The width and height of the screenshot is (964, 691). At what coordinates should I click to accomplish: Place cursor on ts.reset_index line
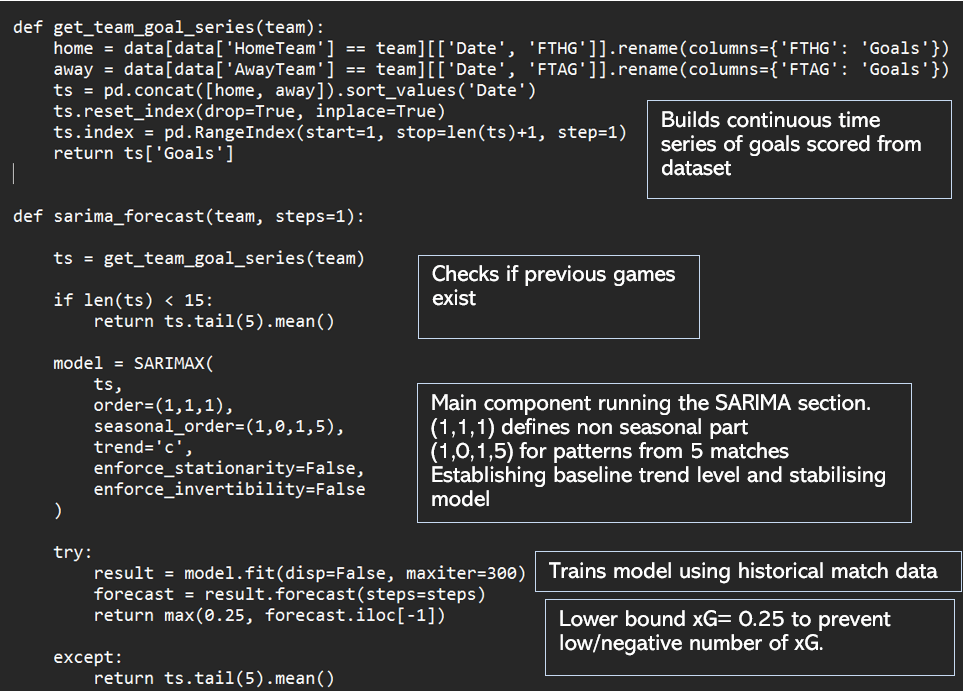[249, 111]
